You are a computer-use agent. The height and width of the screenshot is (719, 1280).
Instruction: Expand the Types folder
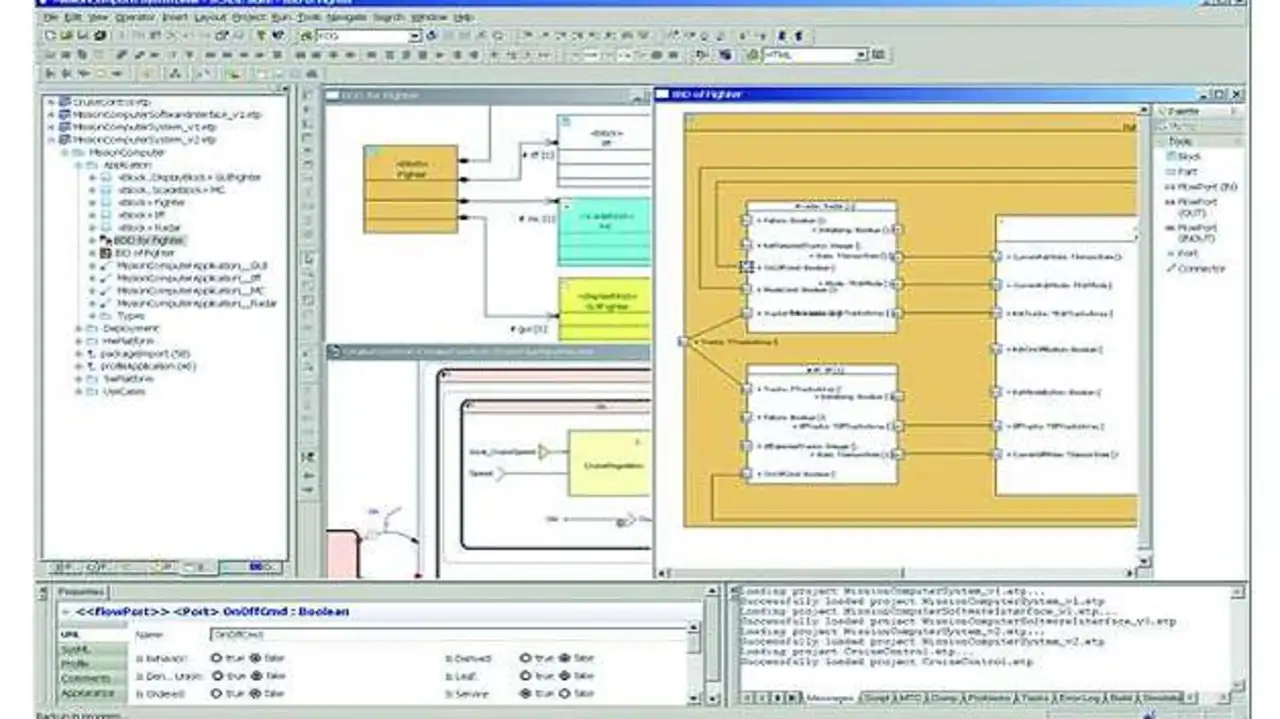pos(92,316)
